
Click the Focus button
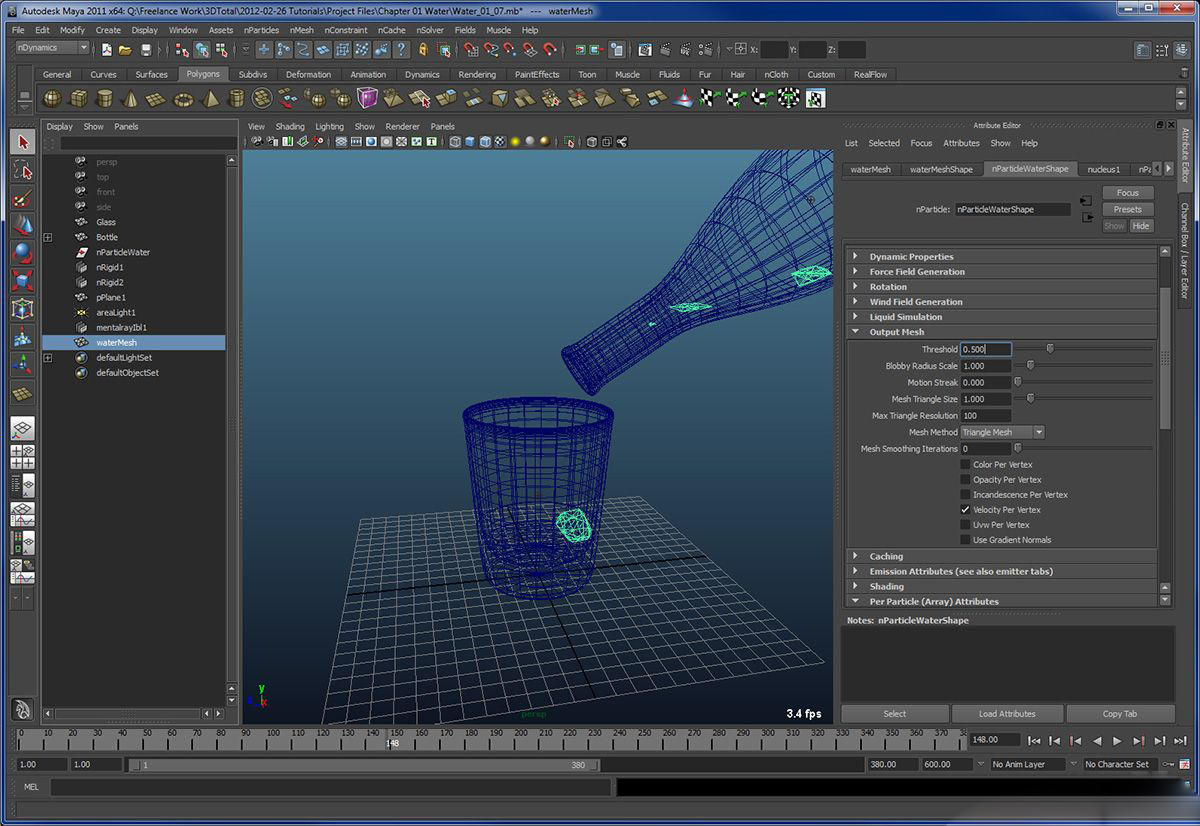click(x=1128, y=193)
